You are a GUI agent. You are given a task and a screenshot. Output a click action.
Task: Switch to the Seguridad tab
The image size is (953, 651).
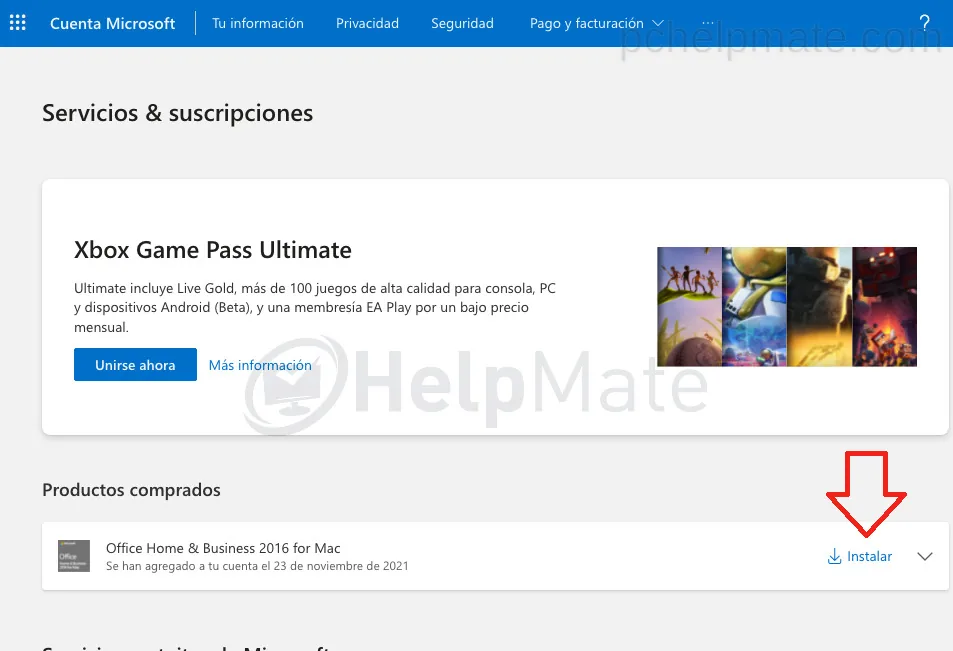[x=462, y=23]
